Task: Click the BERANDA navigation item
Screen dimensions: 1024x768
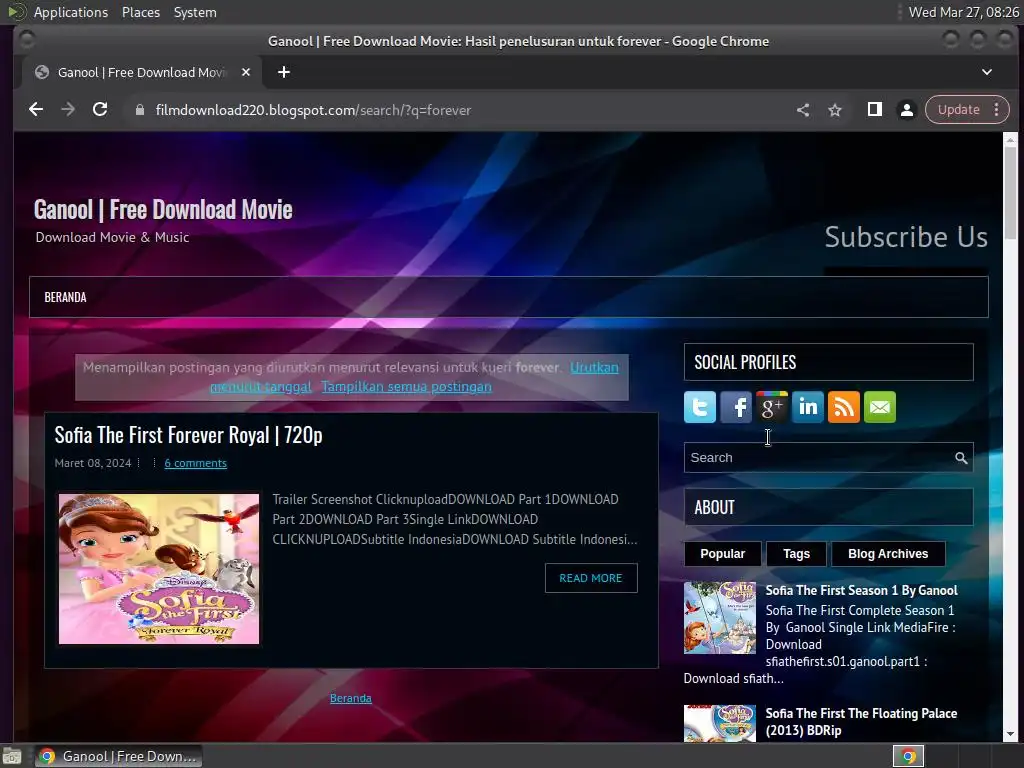Action: (x=65, y=297)
